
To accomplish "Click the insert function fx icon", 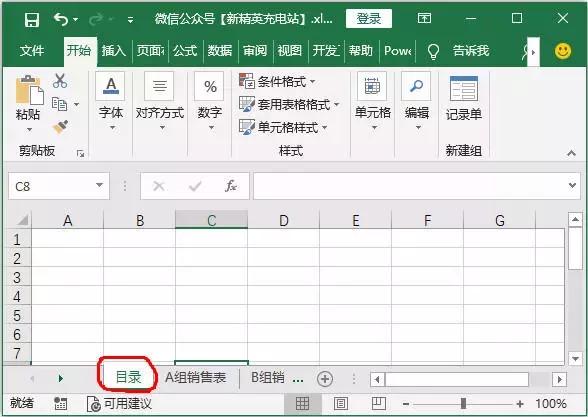I will tap(231, 186).
